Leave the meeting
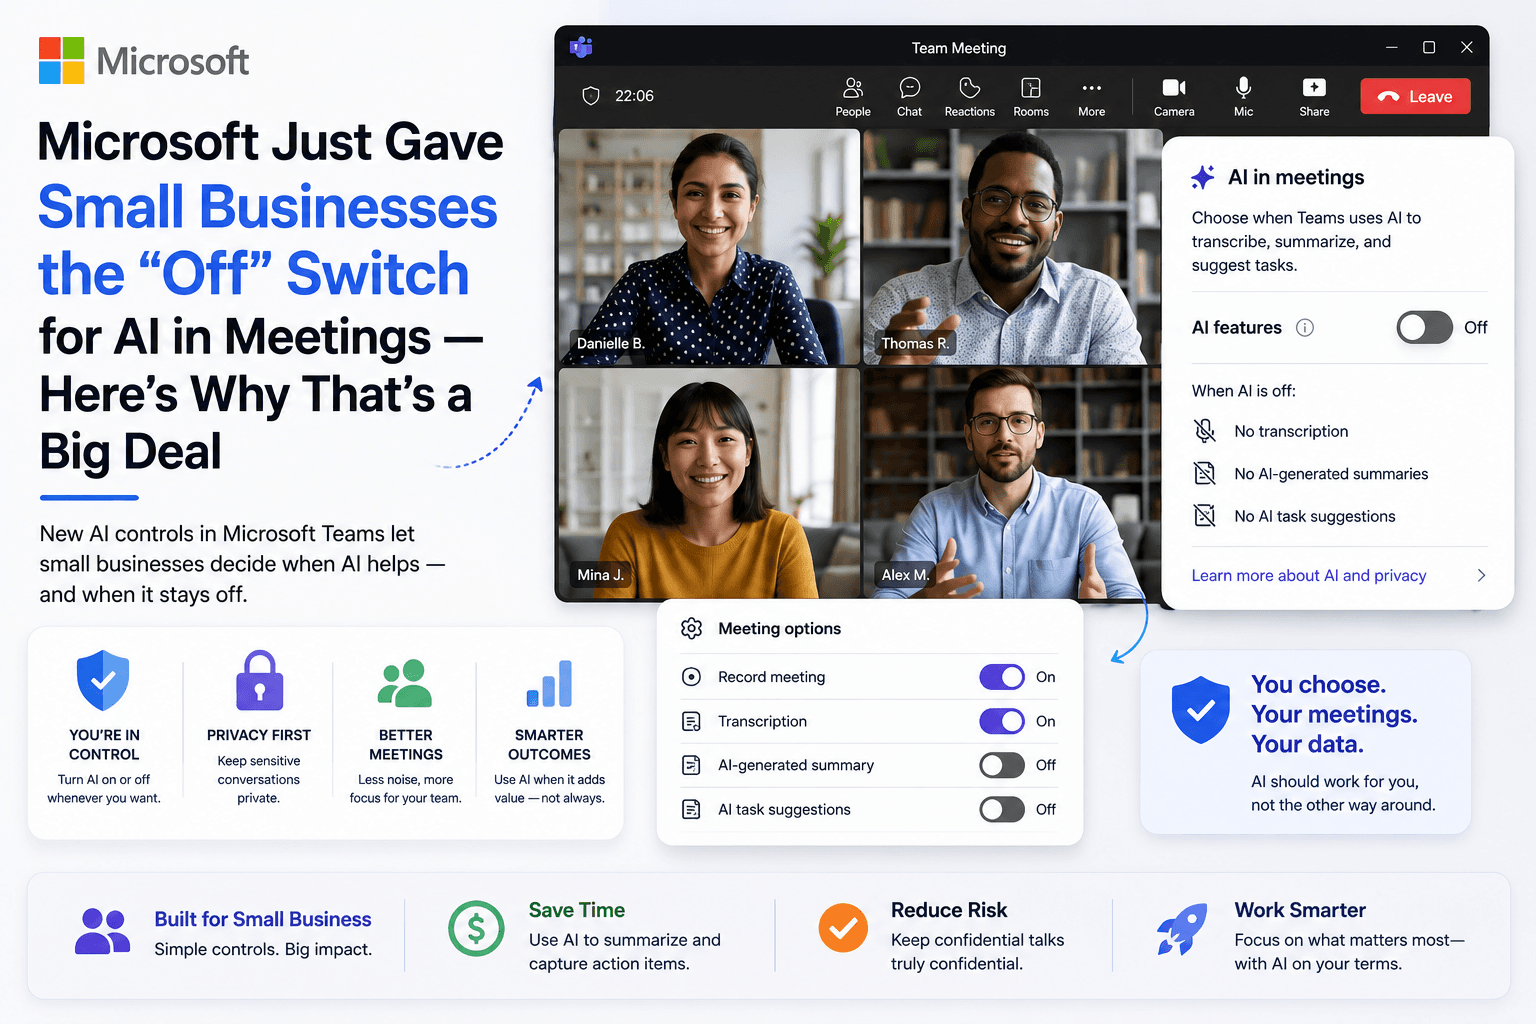 pos(1415,96)
